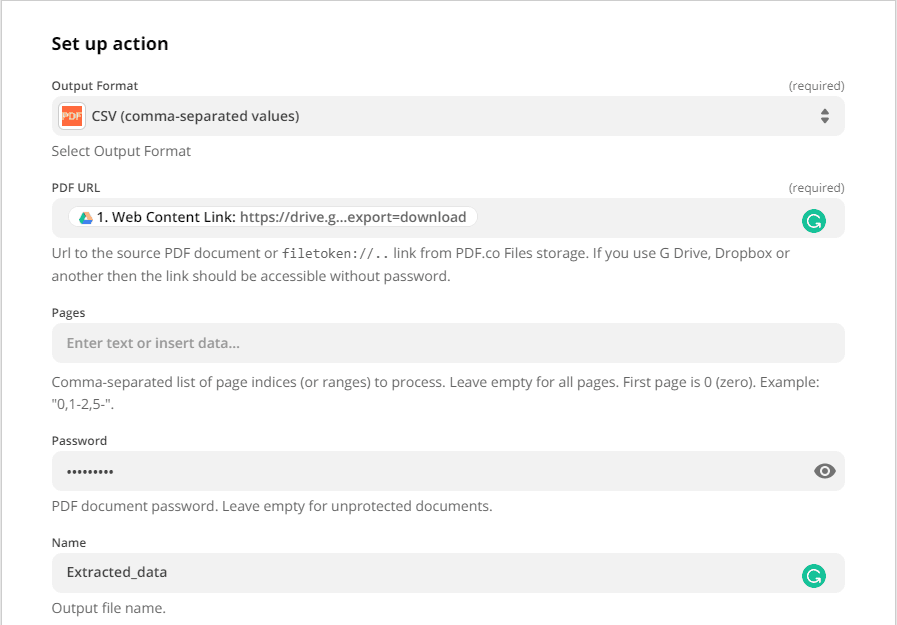Click the Select Output Format helper text
The width and height of the screenshot is (897, 625).
[120, 150]
